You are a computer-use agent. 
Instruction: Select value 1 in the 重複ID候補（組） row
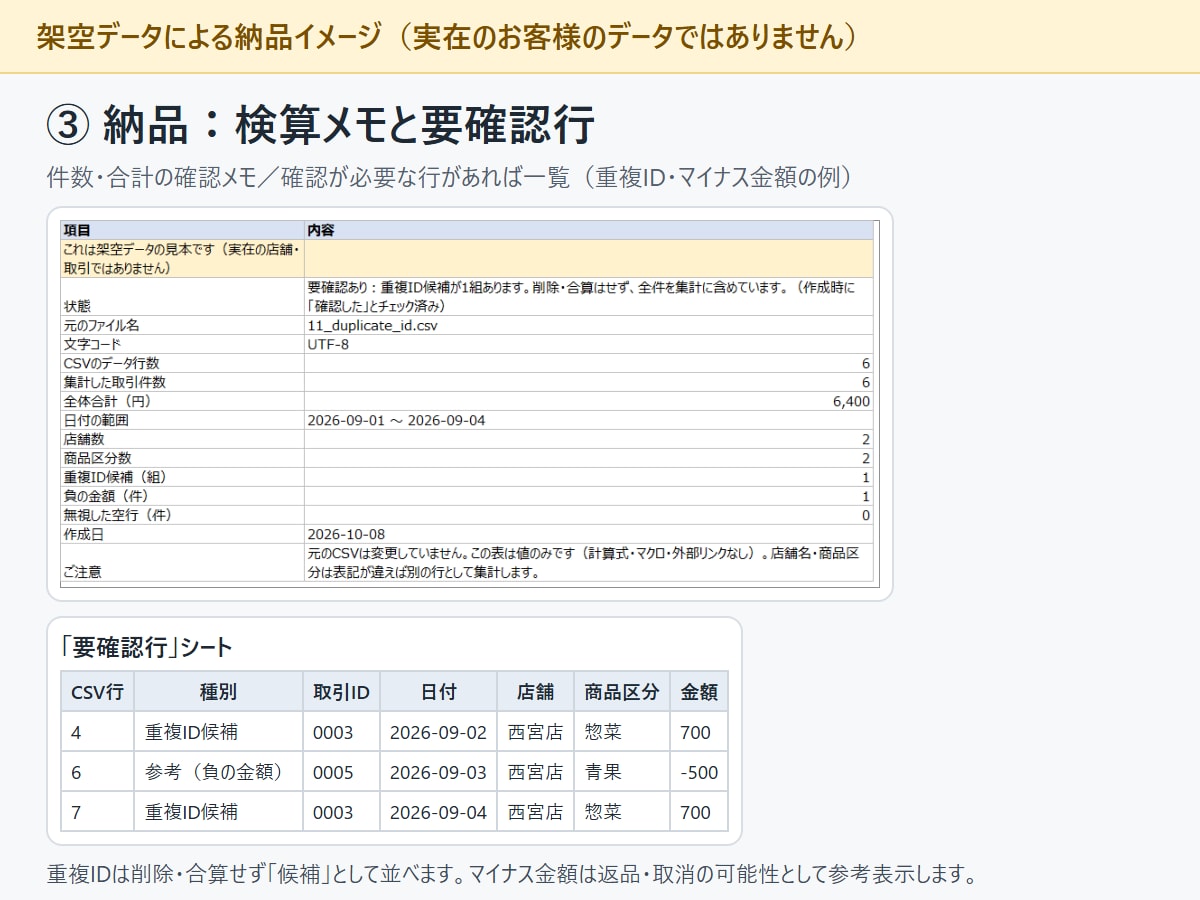(x=865, y=477)
